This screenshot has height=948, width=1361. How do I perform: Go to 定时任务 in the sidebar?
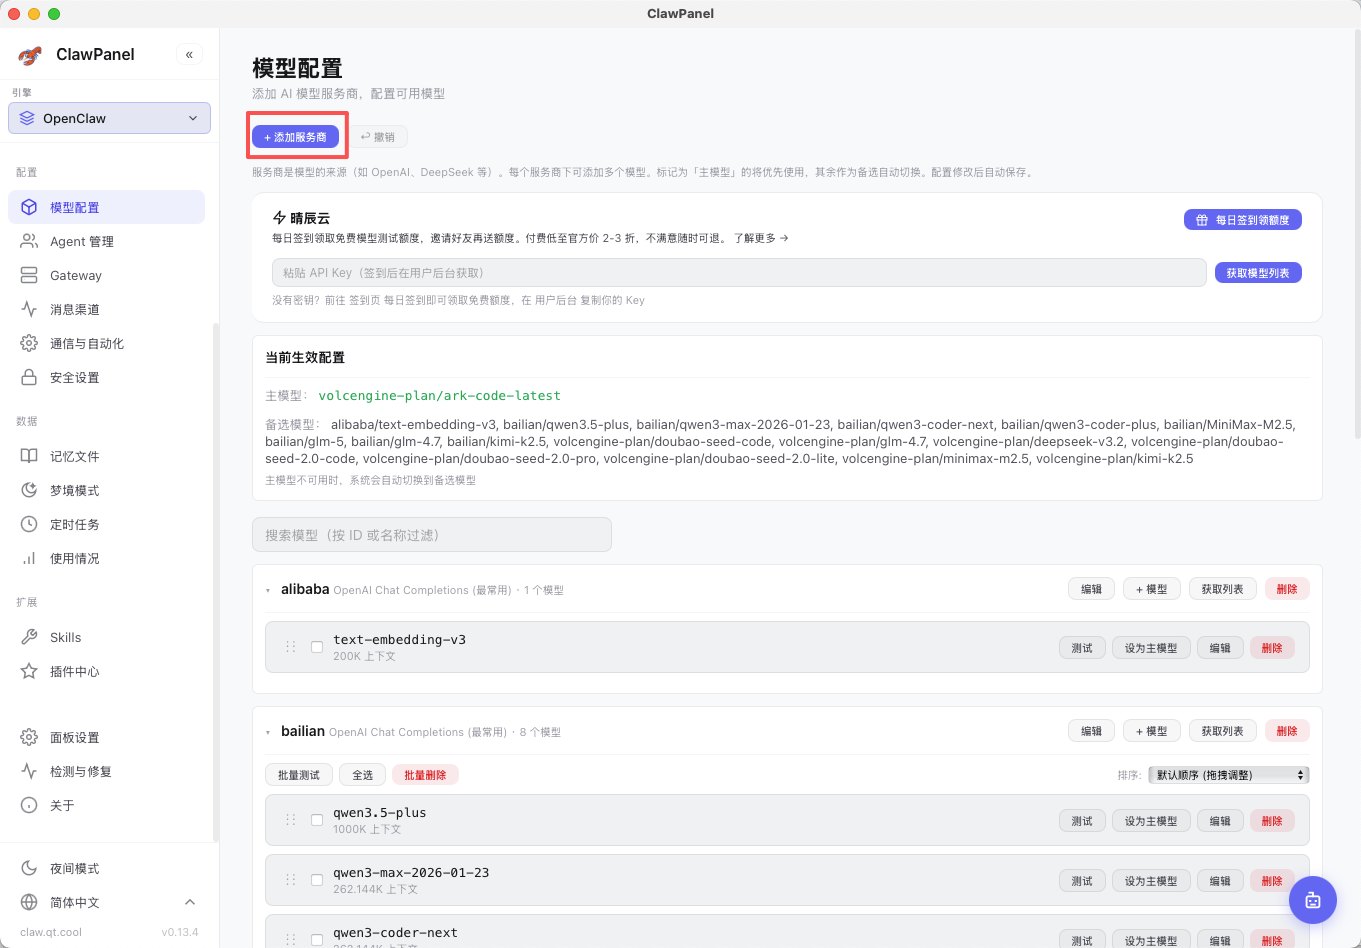pyautogui.click(x=75, y=525)
